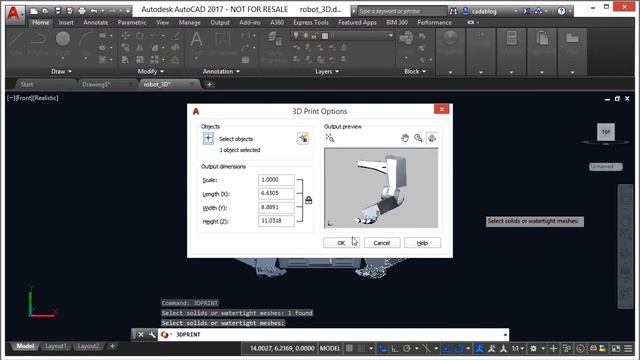Screen dimensions: 640x360
Task: Click OK in 3D Print Options
Action: (341, 243)
